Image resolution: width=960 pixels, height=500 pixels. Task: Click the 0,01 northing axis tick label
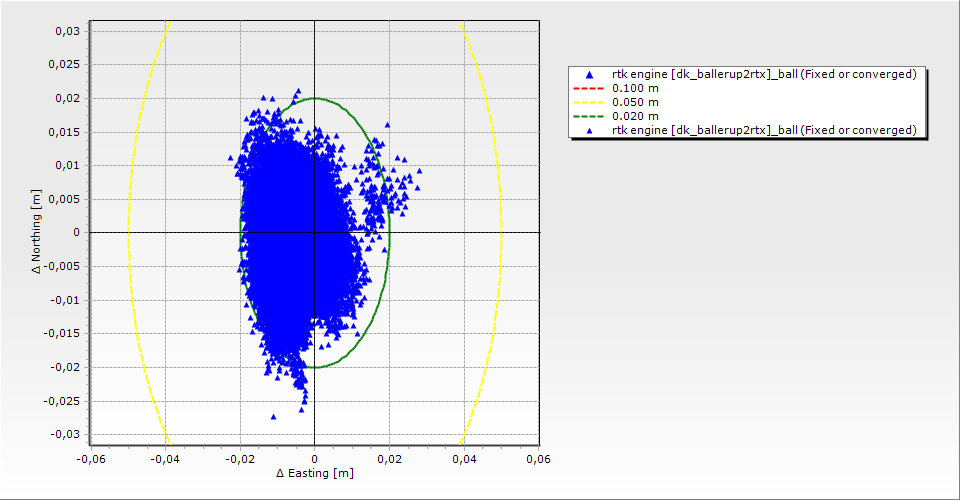67,165
